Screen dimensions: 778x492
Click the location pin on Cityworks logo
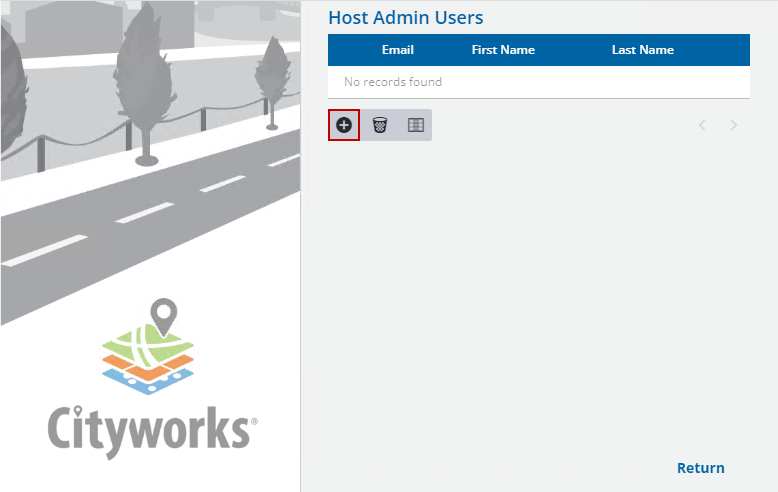click(163, 317)
